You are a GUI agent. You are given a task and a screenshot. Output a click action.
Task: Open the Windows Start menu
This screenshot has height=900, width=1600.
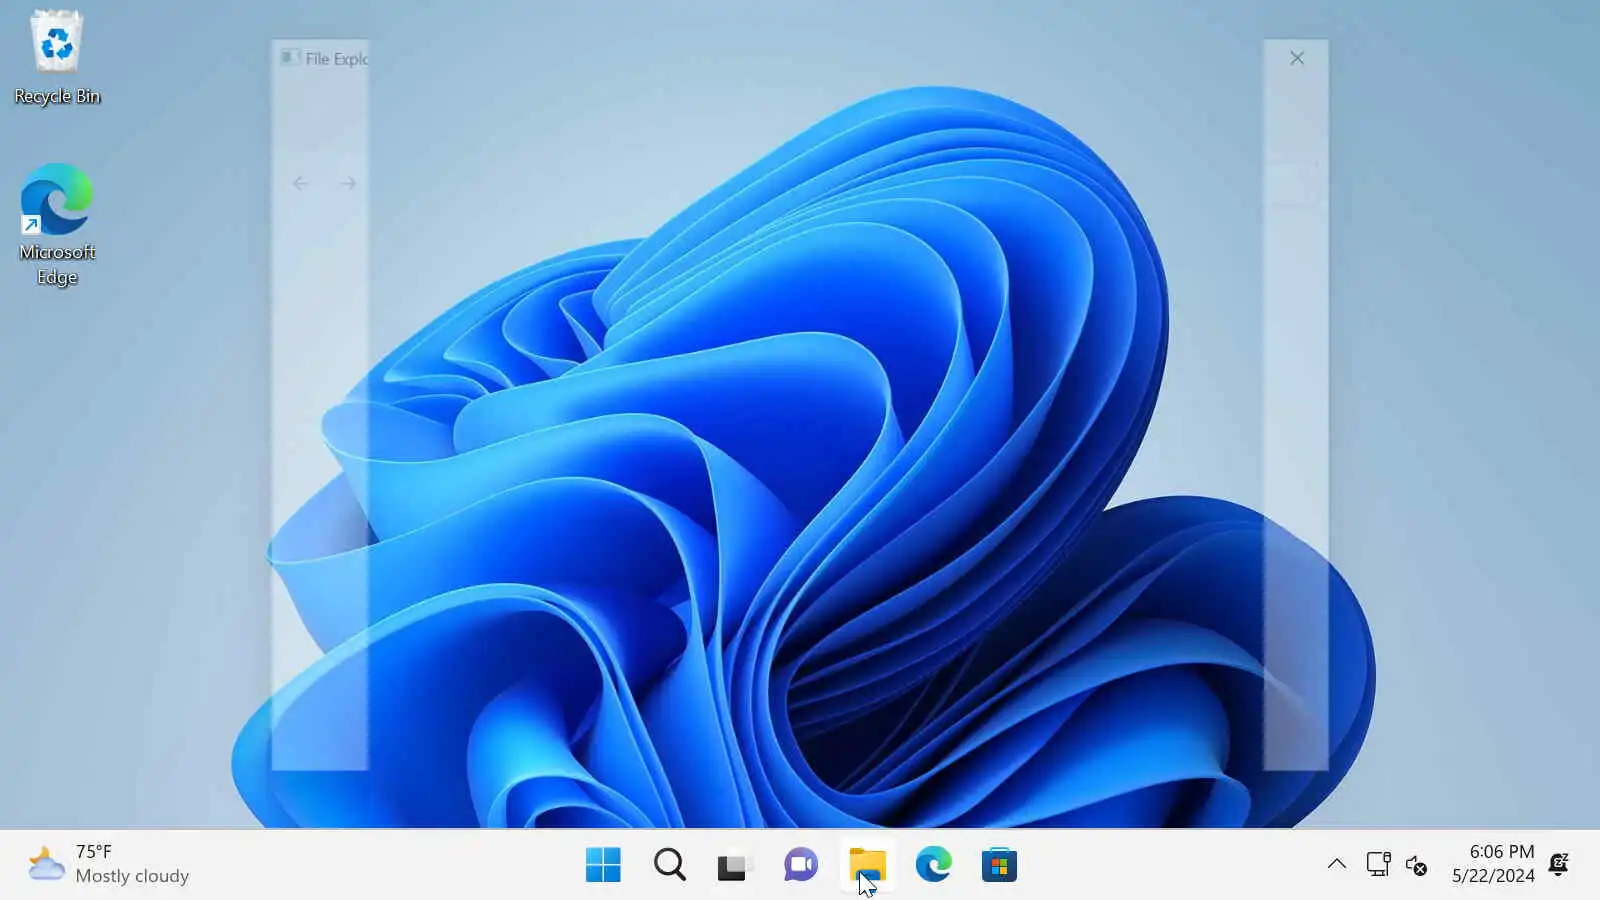point(603,865)
